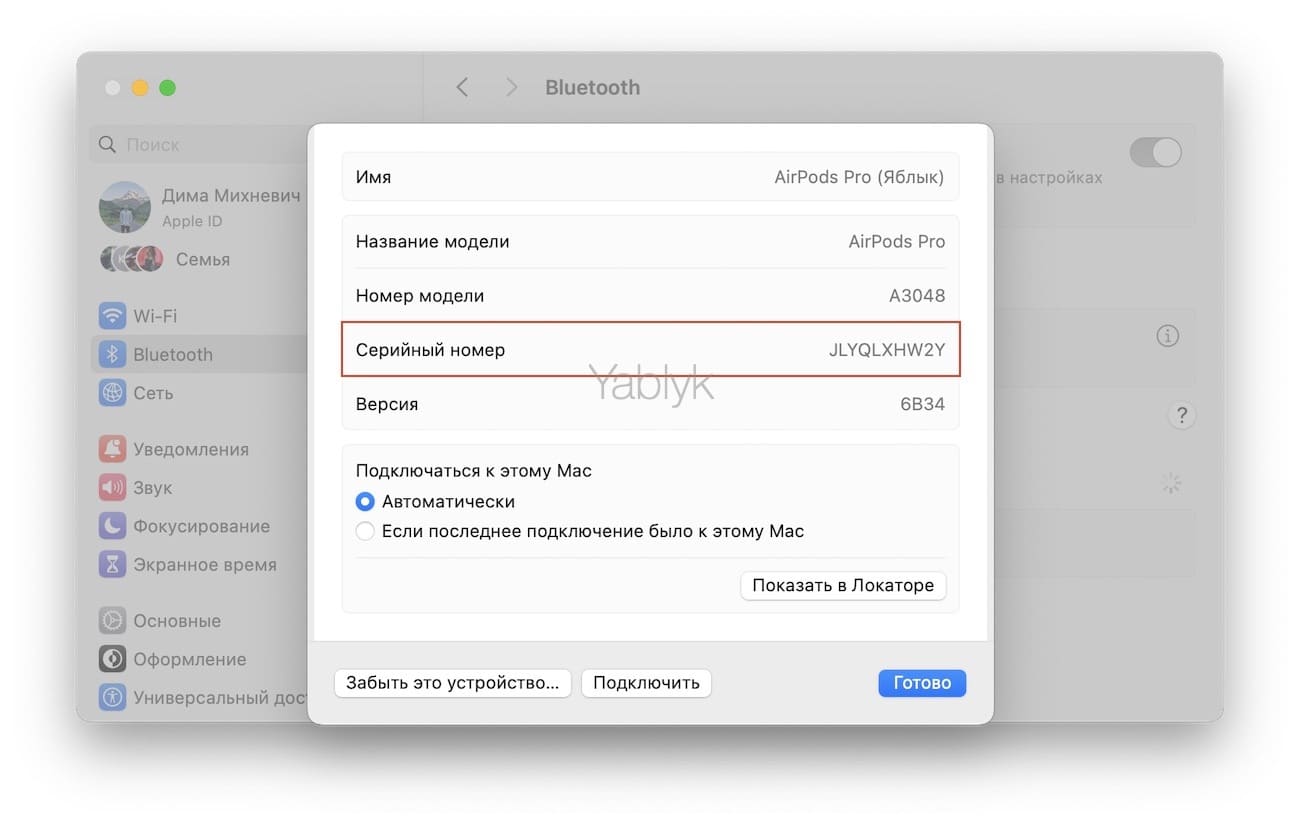
Task: Click the version value 6B34
Action: click(x=922, y=404)
